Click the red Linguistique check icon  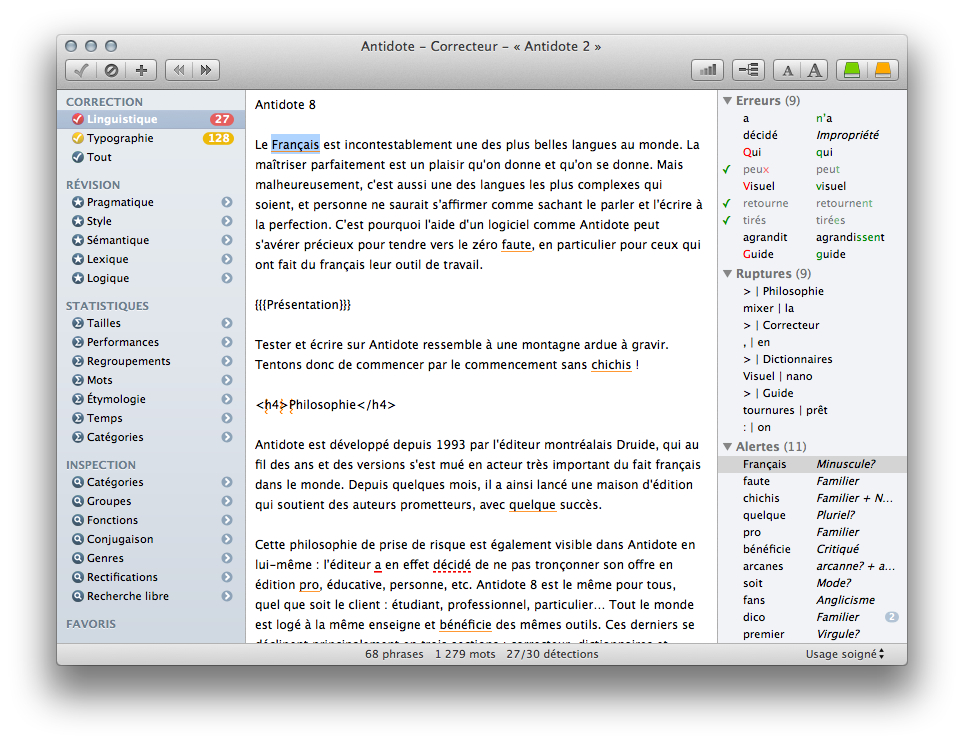point(77,119)
